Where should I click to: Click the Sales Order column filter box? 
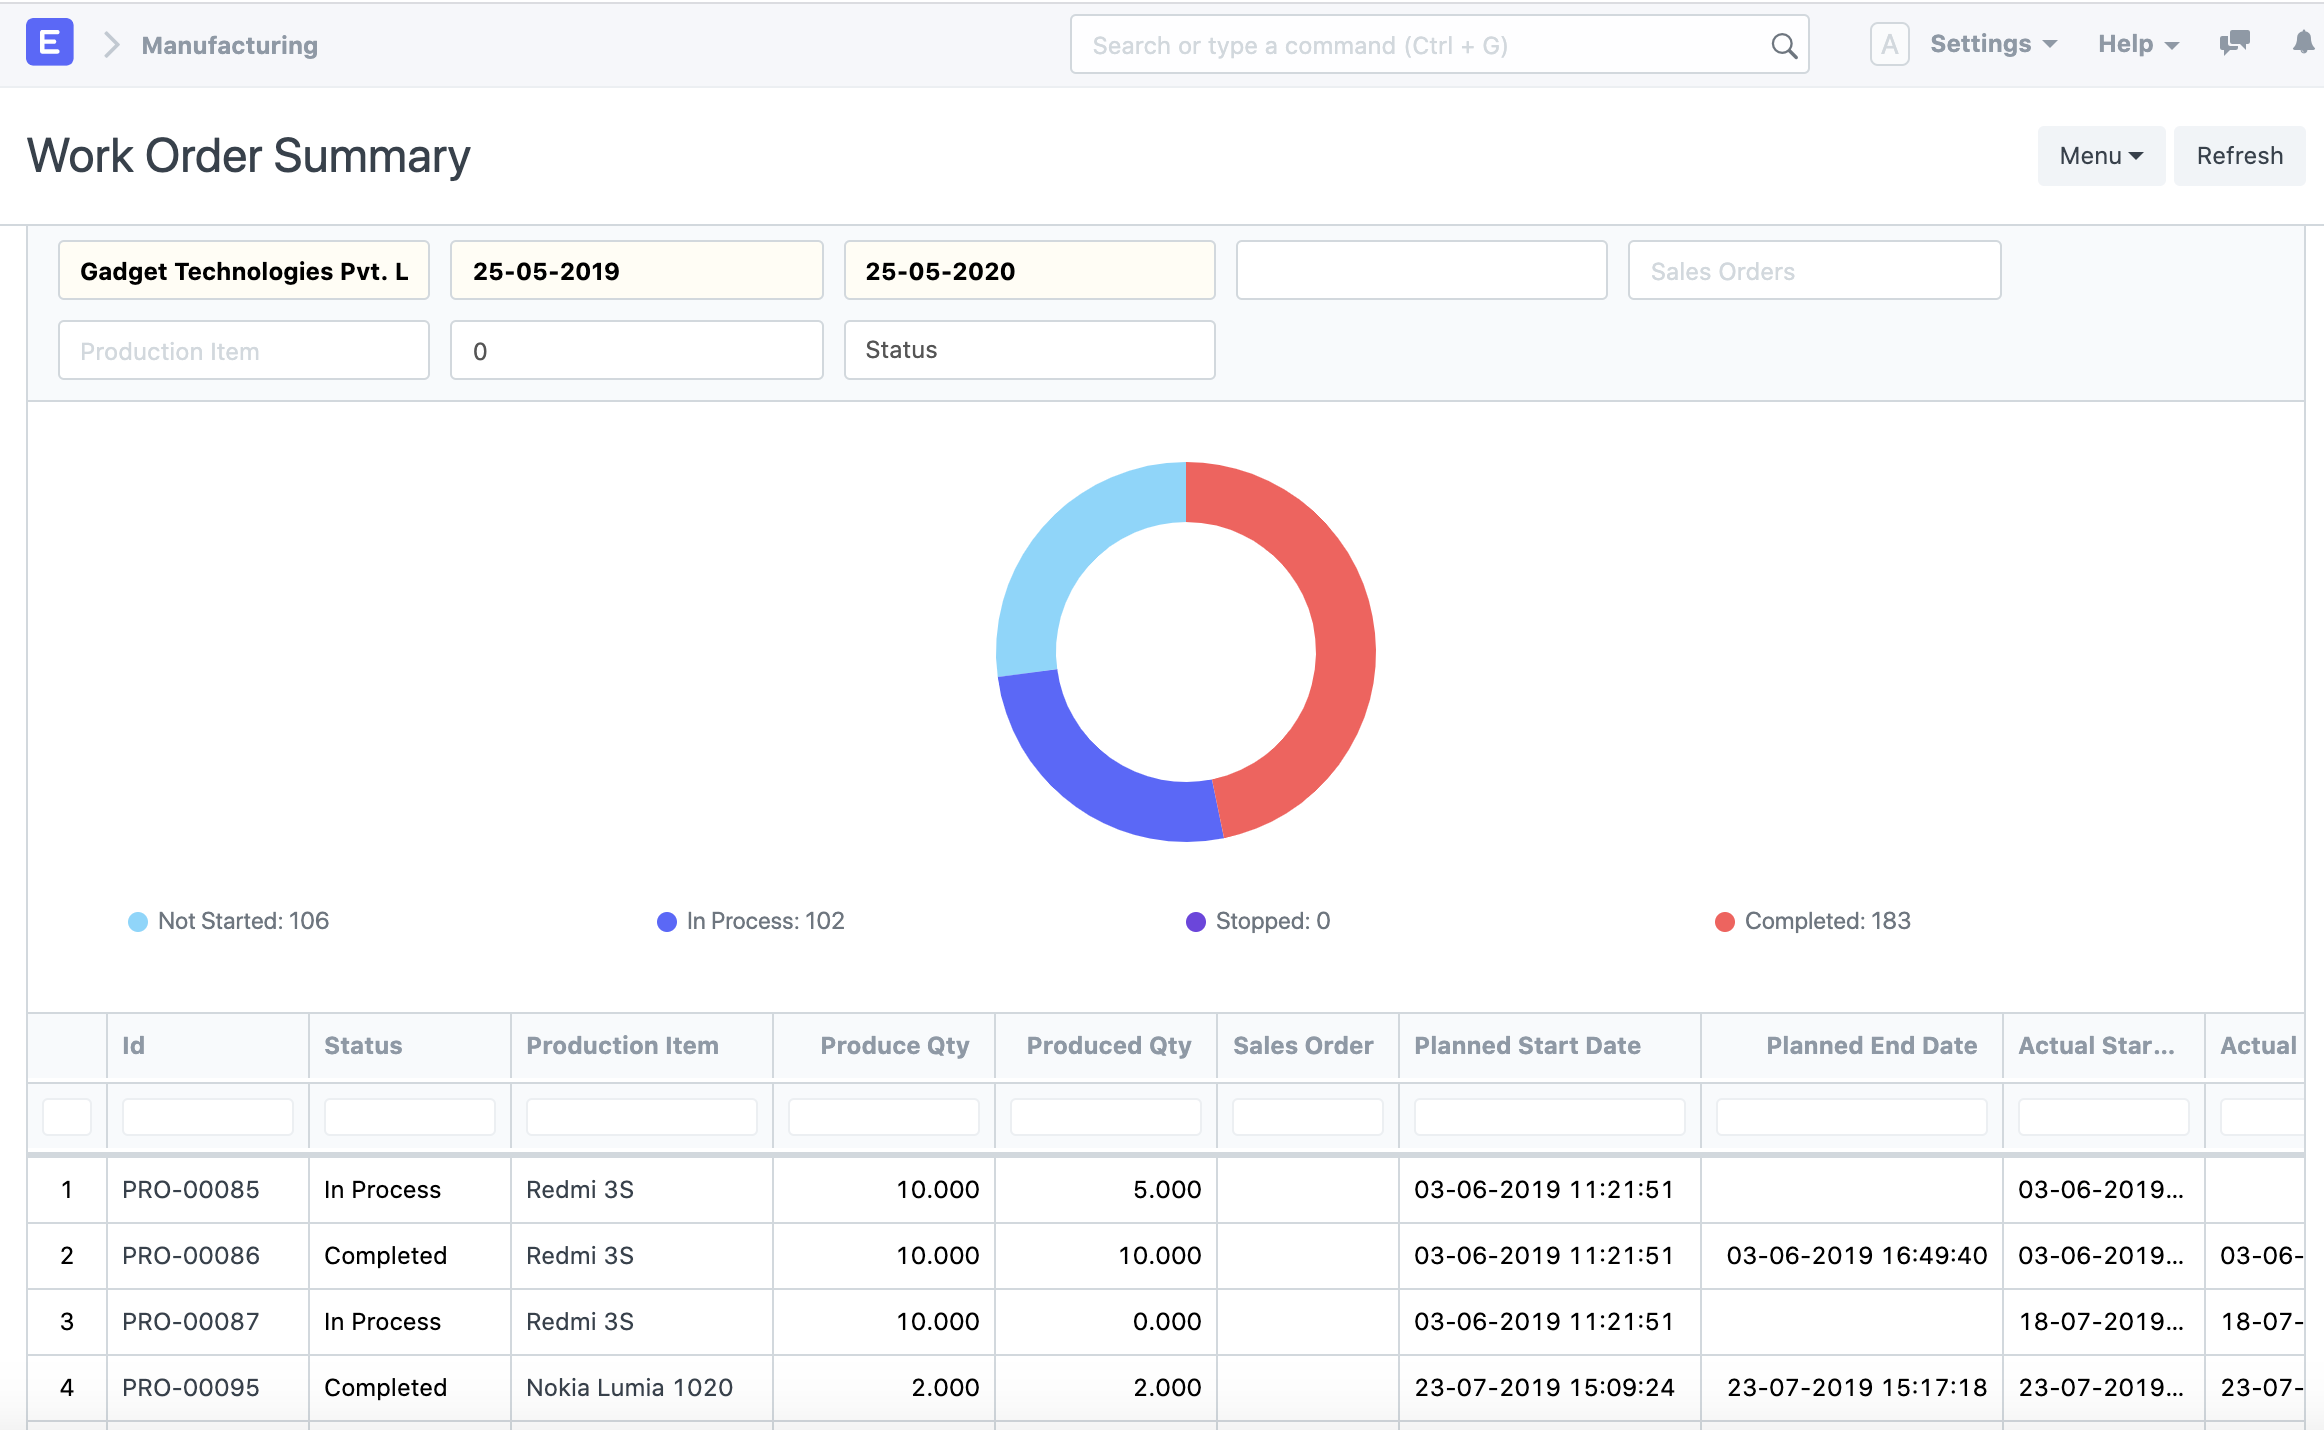1308,1117
